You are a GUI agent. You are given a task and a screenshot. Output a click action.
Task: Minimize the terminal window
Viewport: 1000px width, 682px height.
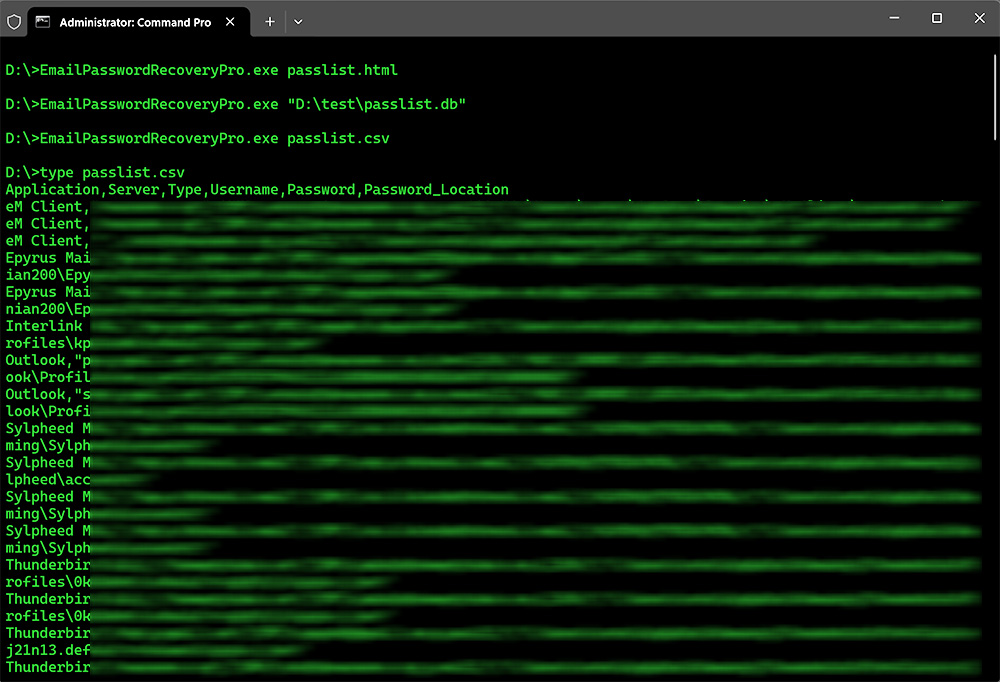pos(893,18)
